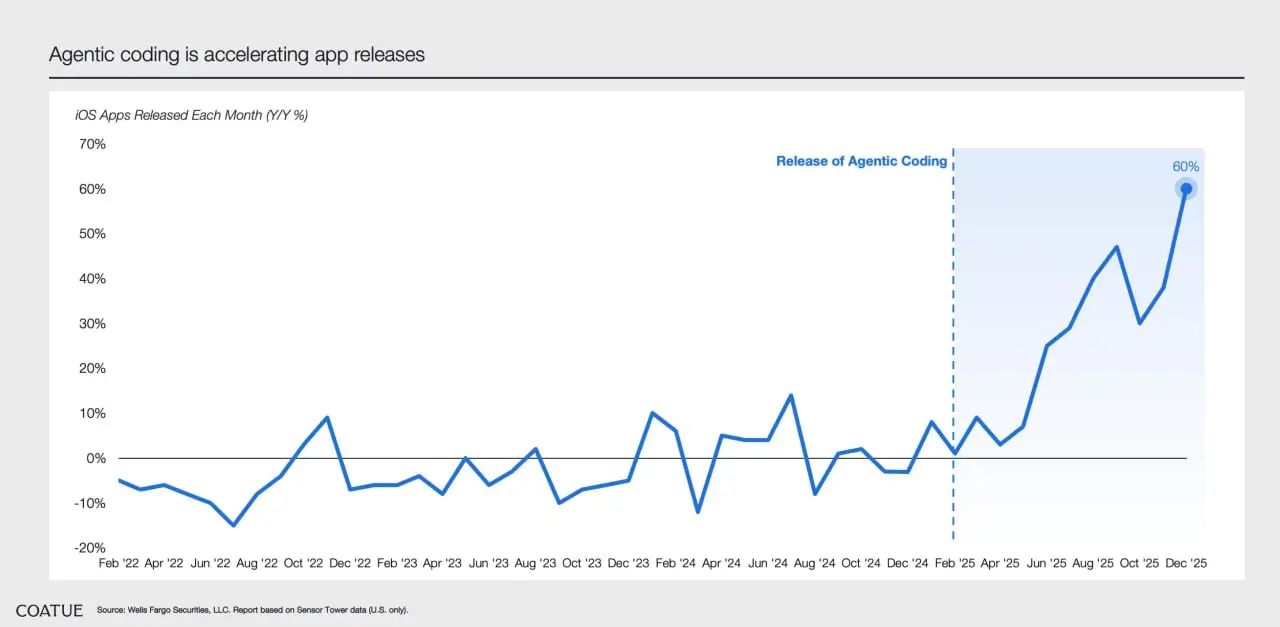This screenshot has height=627, width=1280.
Task: Click the 70% y-axis label
Action: click(x=90, y=144)
